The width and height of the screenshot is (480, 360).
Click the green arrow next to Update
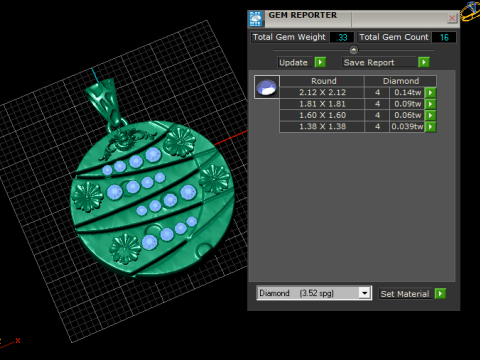[x=320, y=62]
